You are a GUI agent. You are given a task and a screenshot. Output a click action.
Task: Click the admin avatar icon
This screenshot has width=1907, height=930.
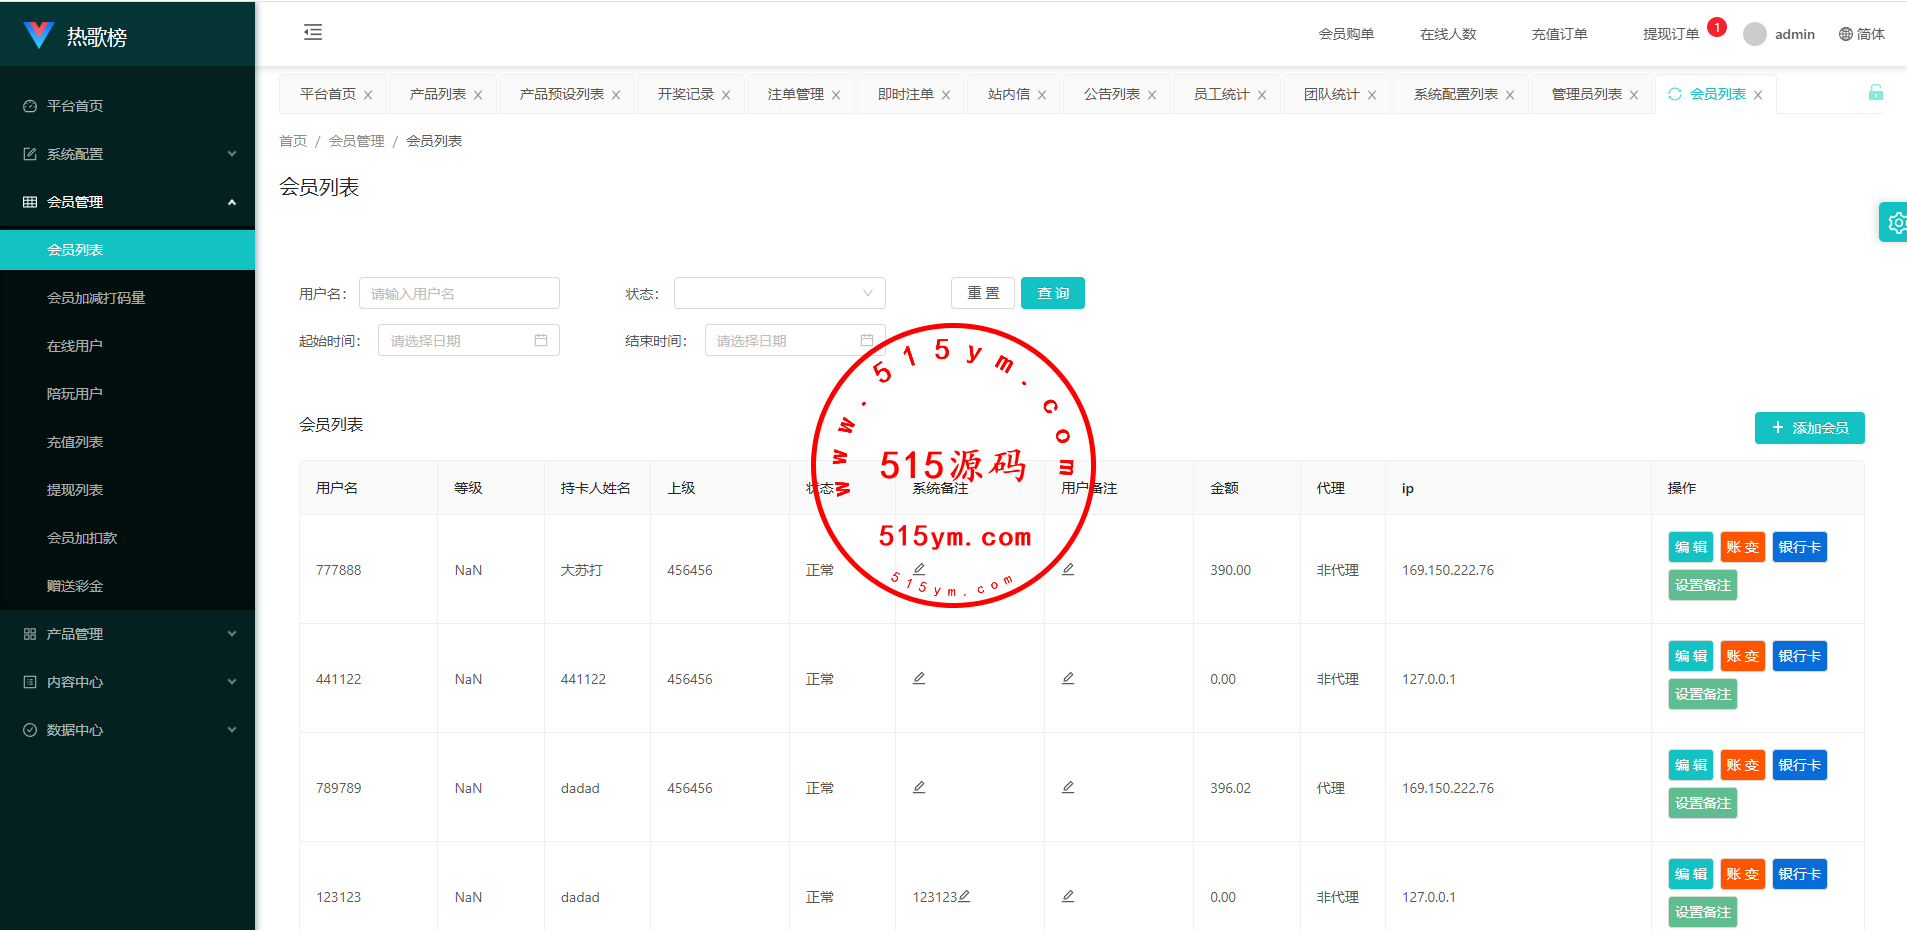pos(1755,34)
